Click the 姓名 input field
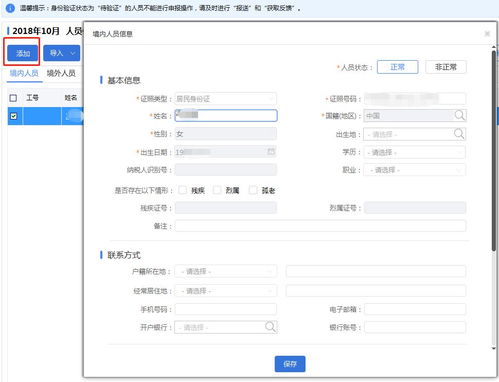 [x=226, y=115]
